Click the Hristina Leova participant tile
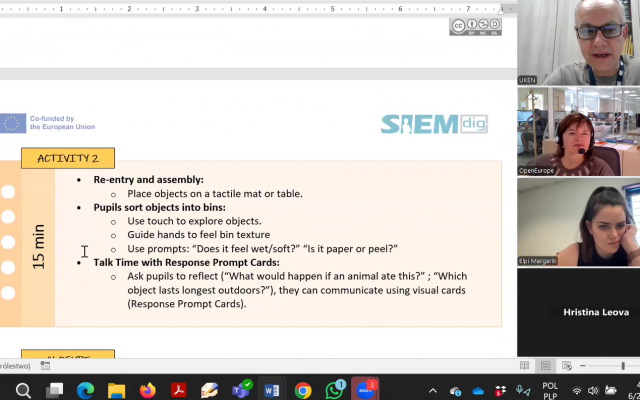The width and height of the screenshot is (640, 400). [578, 312]
